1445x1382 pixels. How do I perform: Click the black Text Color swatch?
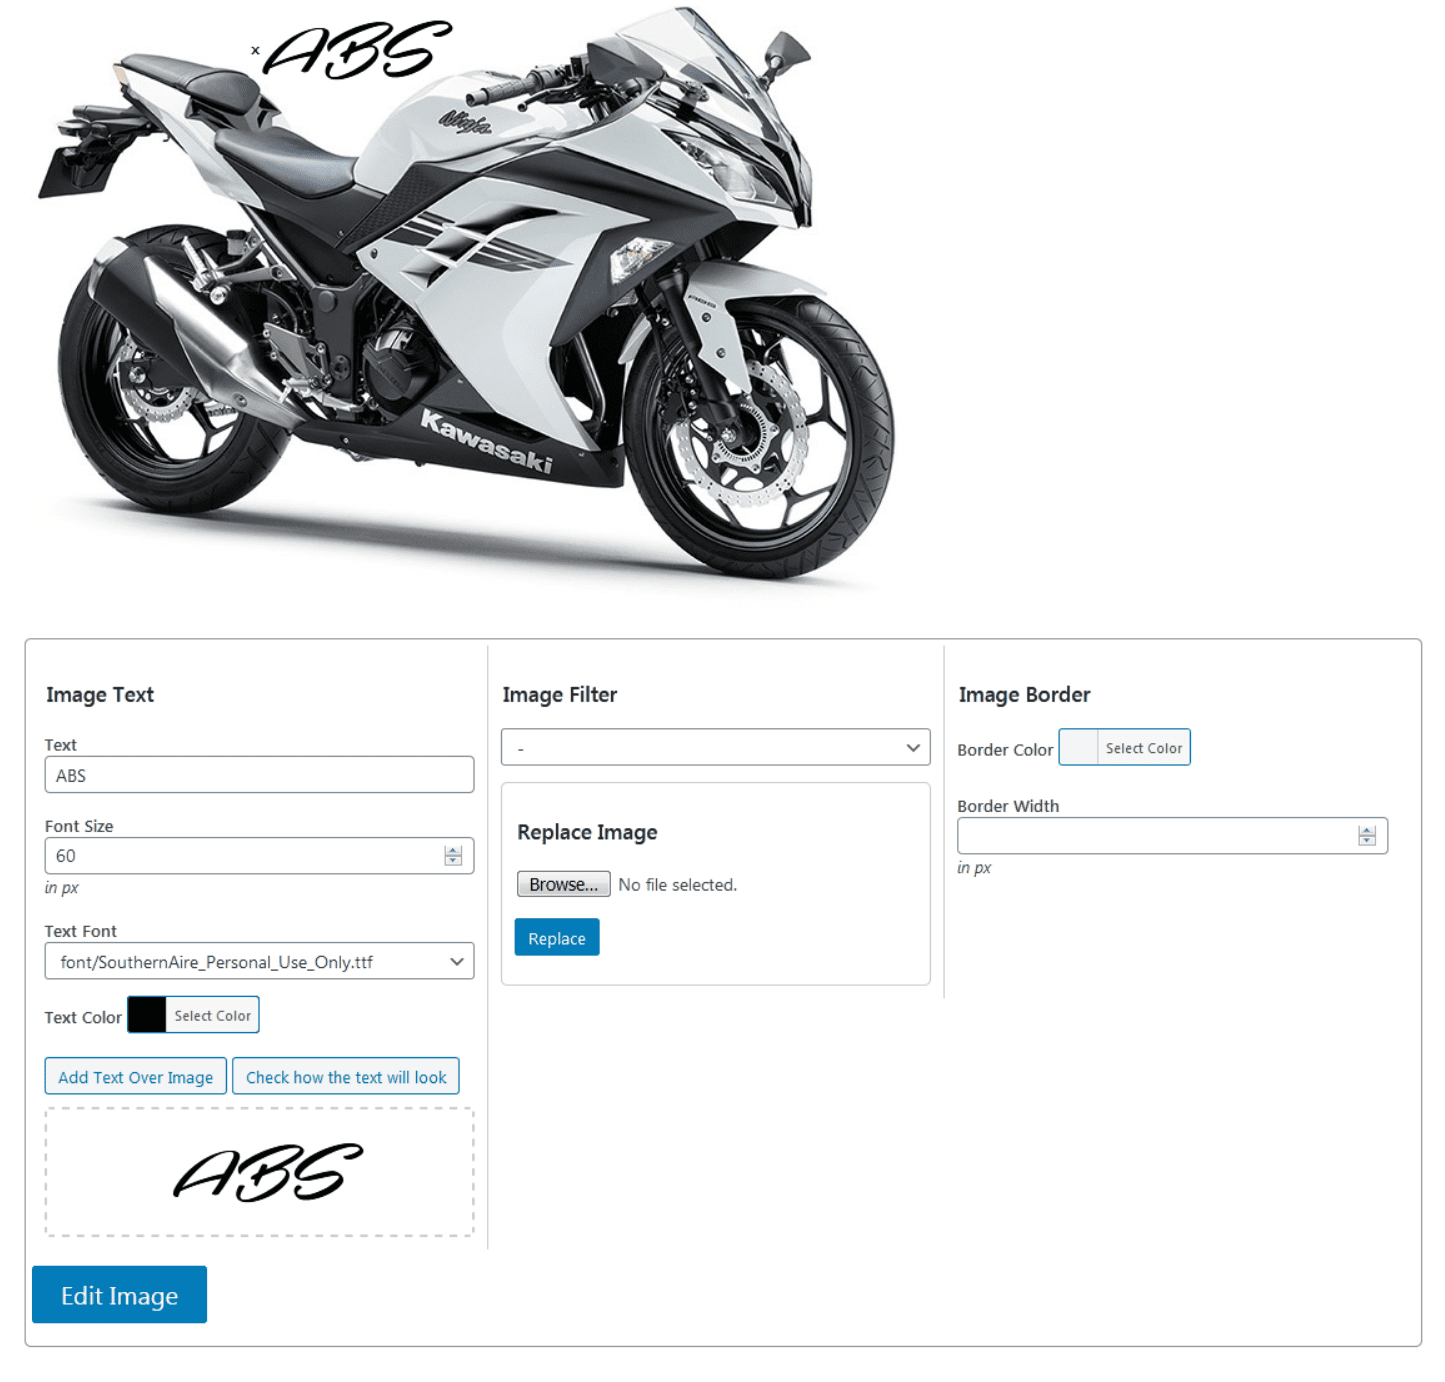[x=147, y=1015]
